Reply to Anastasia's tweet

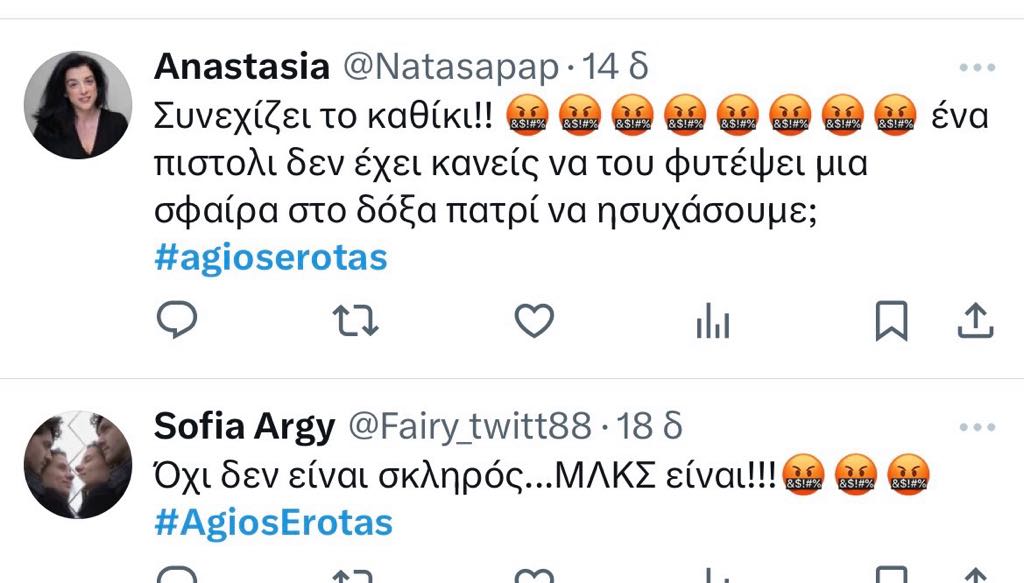tap(176, 320)
